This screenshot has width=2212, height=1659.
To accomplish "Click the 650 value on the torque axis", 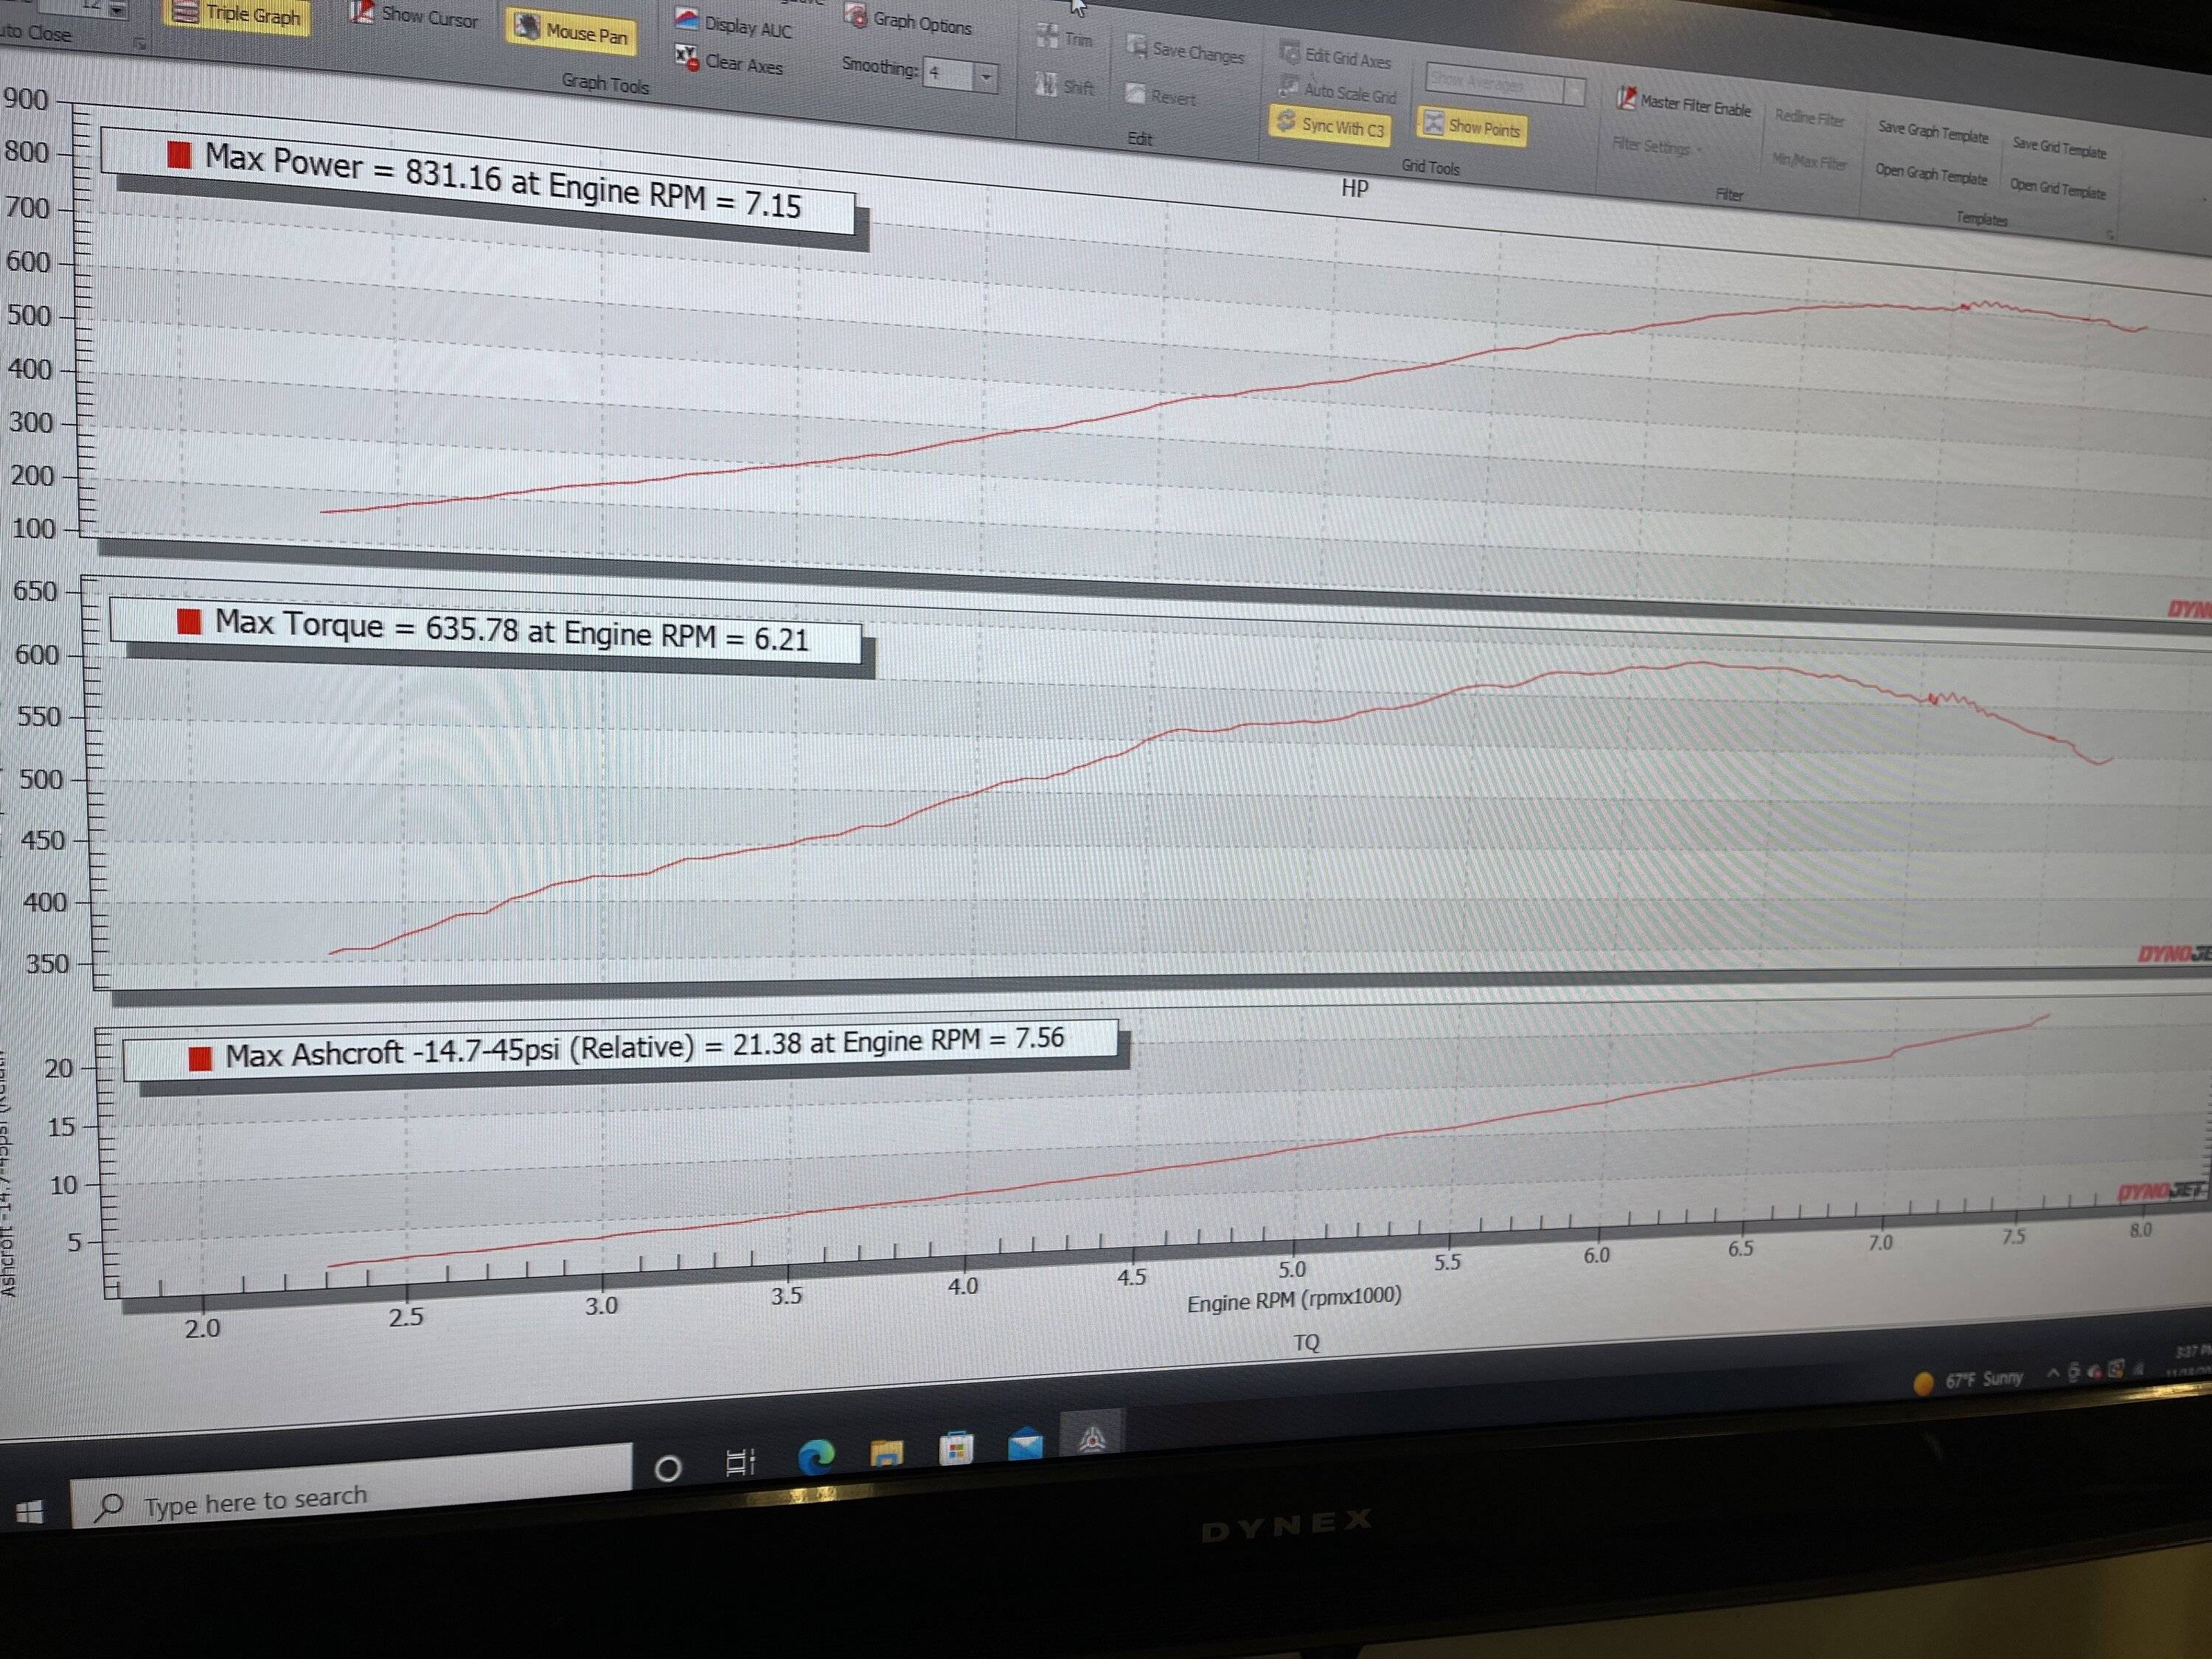I will click(x=35, y=591).
